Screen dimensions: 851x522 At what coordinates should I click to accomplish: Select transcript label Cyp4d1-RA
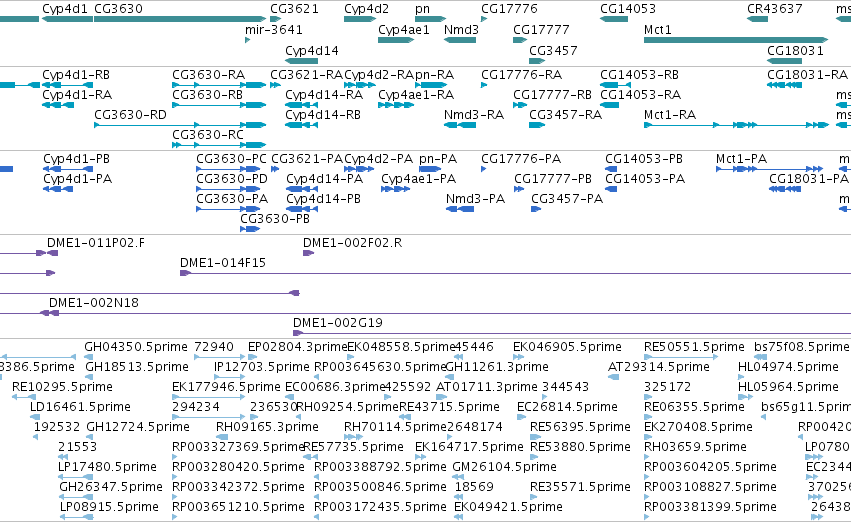tap(77, 95)
